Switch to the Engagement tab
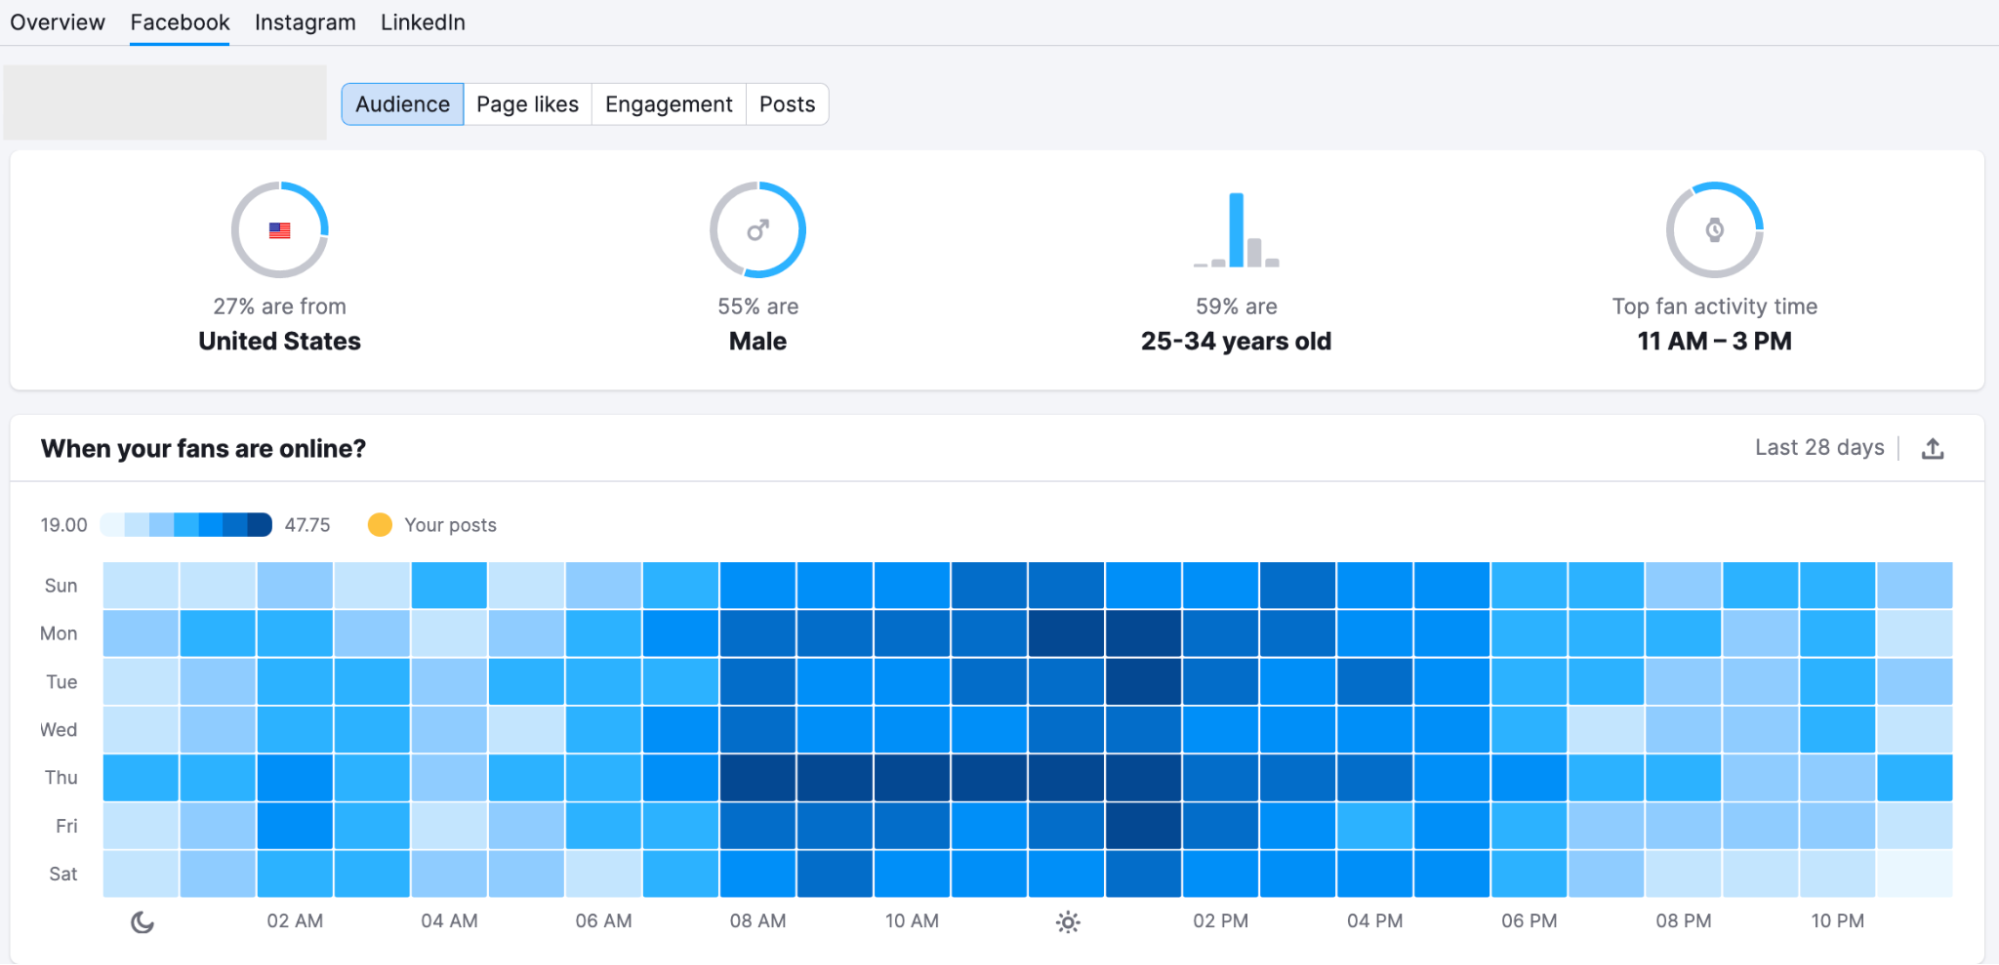The image size is (1999, 965). [x=668, y=104]
